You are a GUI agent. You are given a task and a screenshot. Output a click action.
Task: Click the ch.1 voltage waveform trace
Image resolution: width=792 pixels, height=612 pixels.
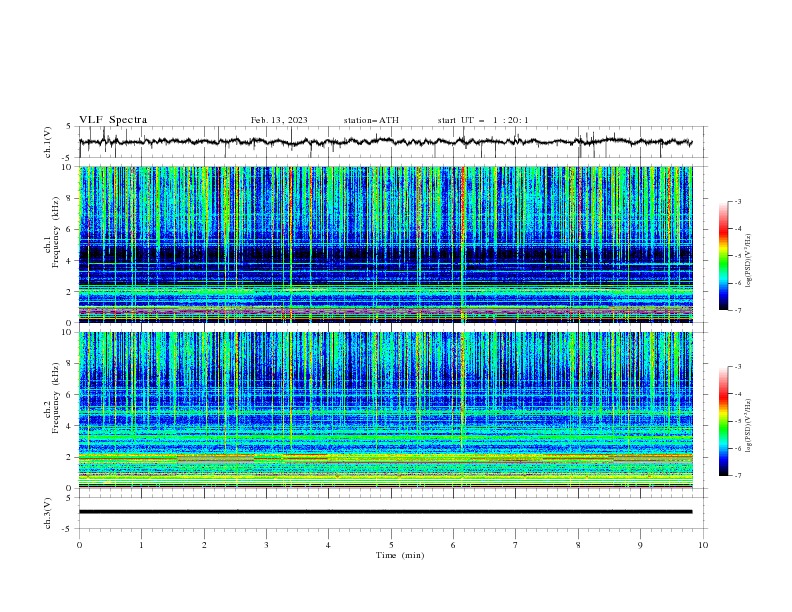coord(385,142)
